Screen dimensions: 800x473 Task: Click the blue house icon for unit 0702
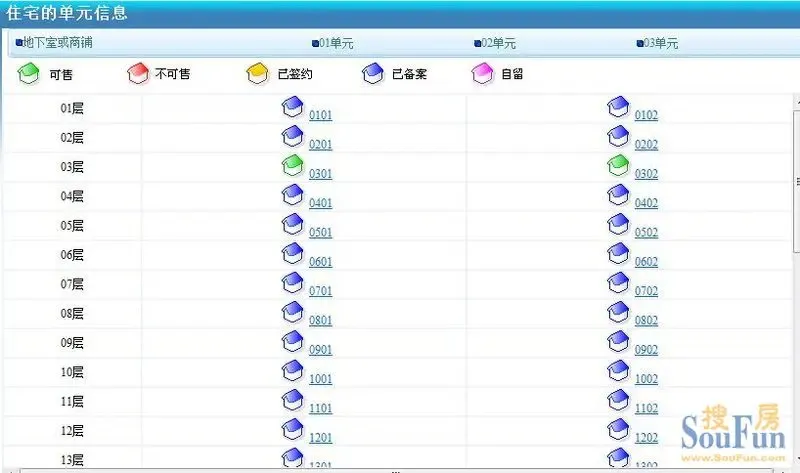point(618,283)
